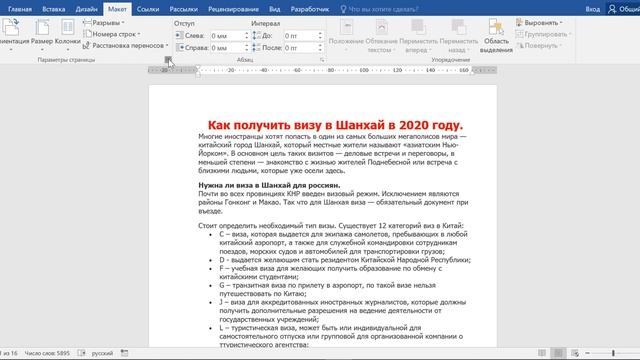Click the bold subheading 'Нужна ли виза в Шанхай'
The height and width of the screenshot is (360, 640).
click(269, 185)
